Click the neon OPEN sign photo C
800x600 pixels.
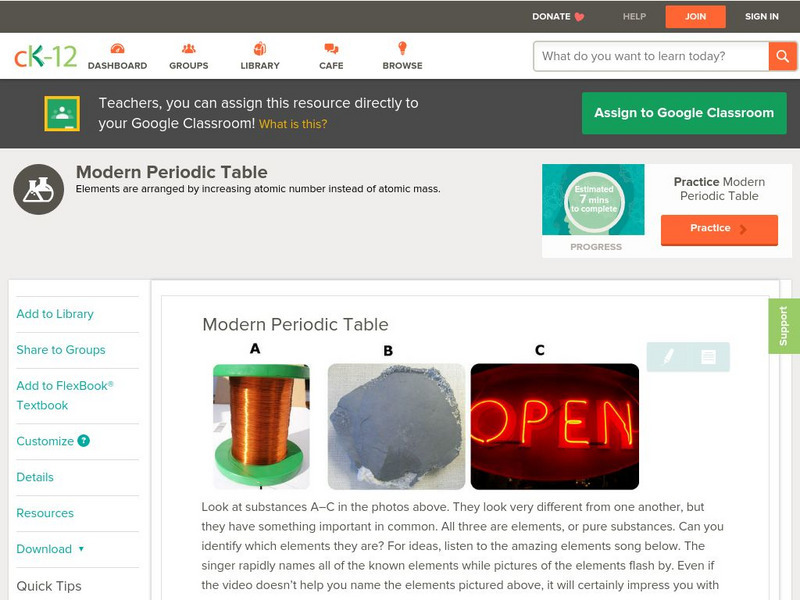click(555, 426)
